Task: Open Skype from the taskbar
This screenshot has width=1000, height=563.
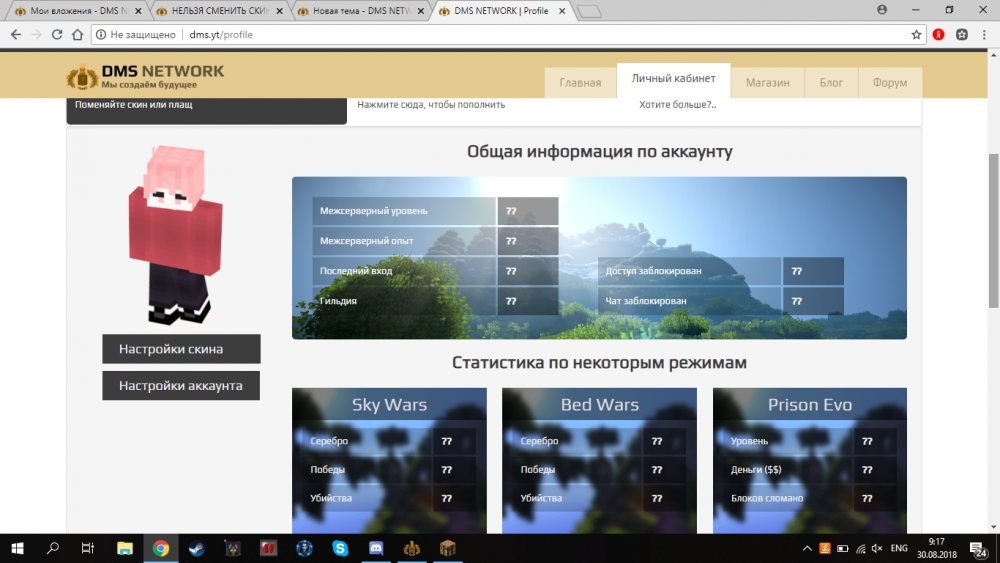Action: (340, 548)
